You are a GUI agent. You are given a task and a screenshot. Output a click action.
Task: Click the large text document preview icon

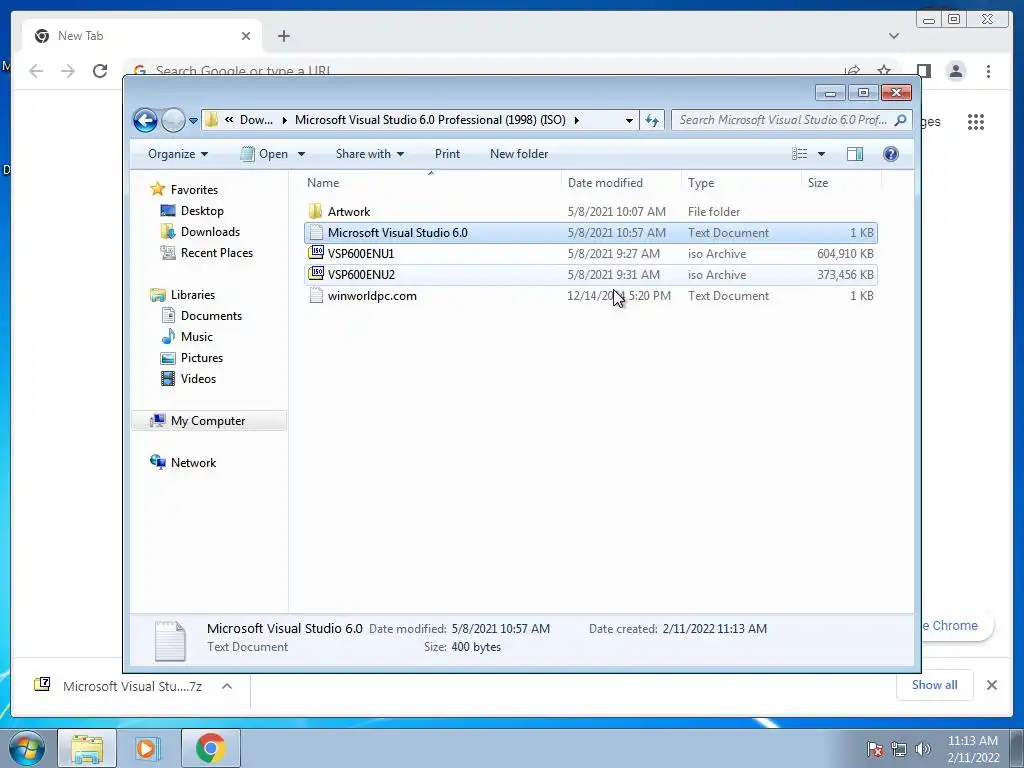pos(170,641)
